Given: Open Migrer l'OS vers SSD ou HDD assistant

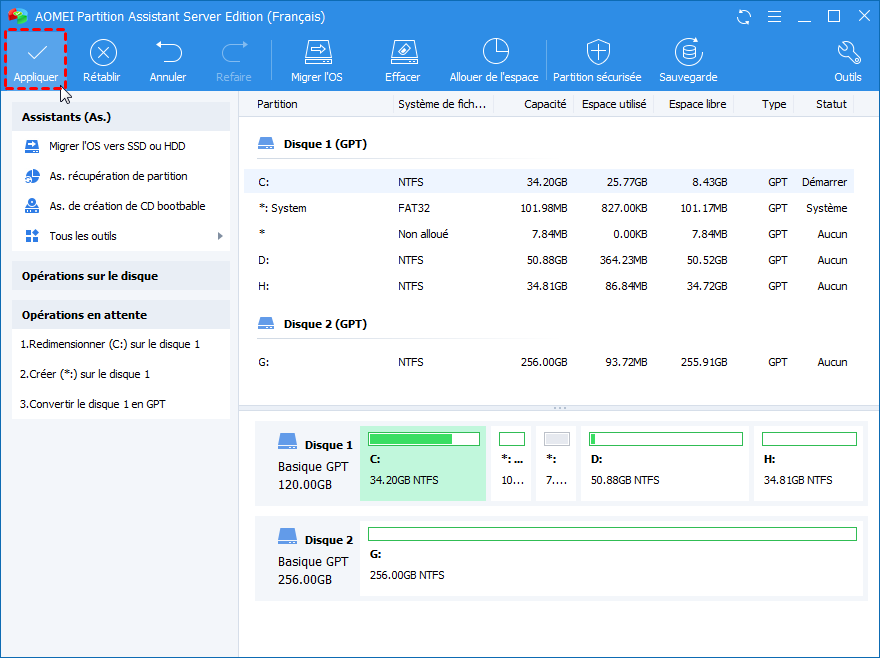Looking at the screenshot, I should 117,146.
